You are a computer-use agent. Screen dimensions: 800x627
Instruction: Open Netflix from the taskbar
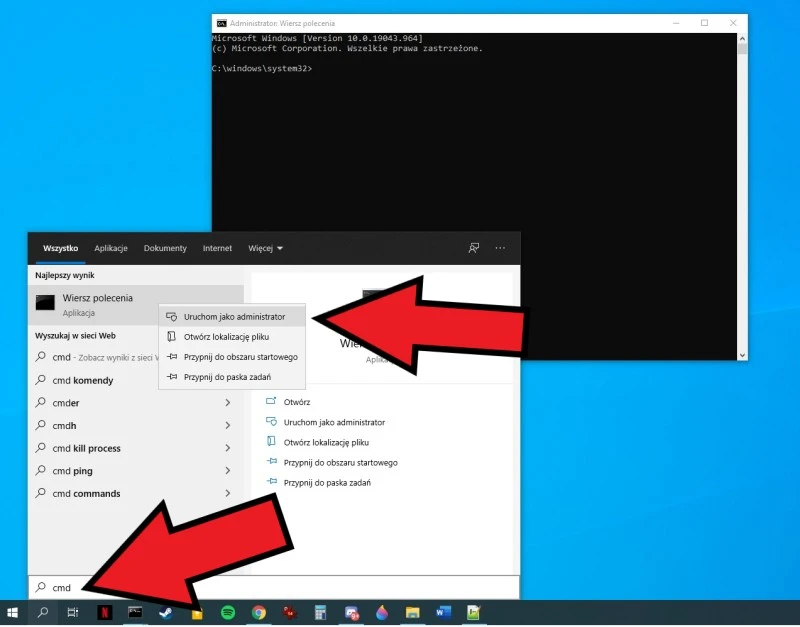pos(104,611)
